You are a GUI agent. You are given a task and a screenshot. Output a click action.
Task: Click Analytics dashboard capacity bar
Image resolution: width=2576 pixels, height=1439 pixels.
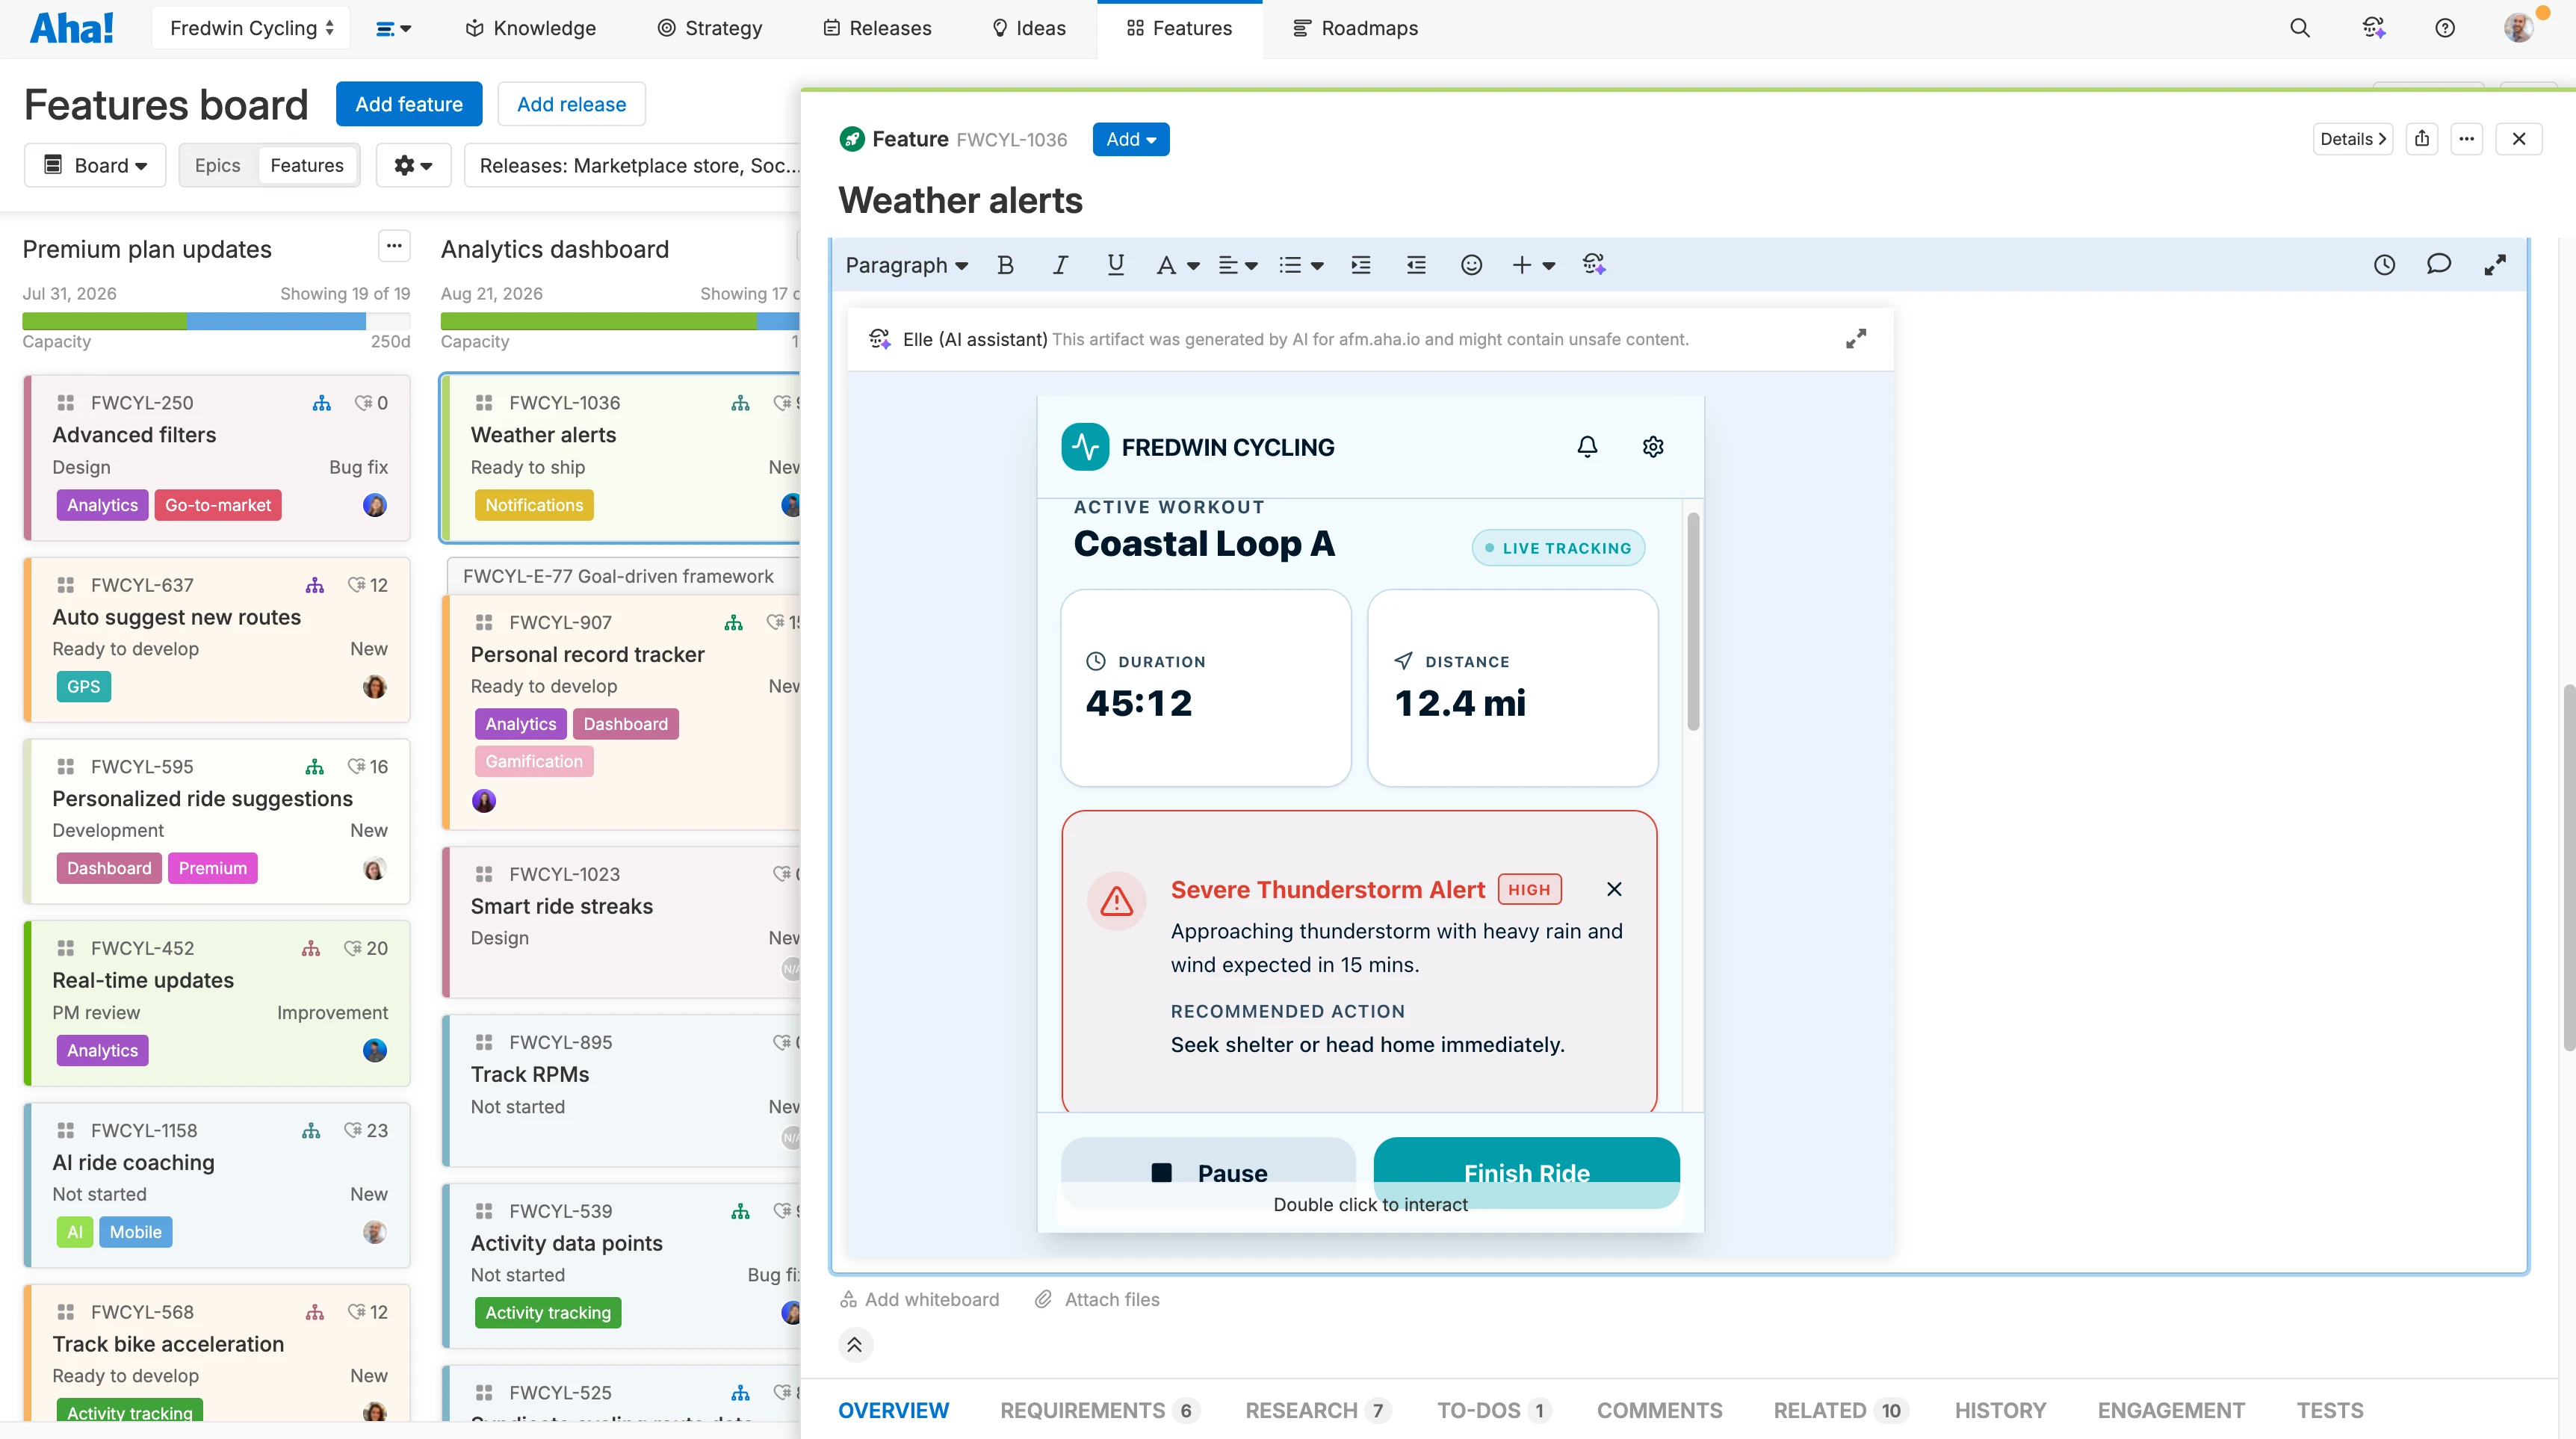pyautogui.click(x=620, y=321)
